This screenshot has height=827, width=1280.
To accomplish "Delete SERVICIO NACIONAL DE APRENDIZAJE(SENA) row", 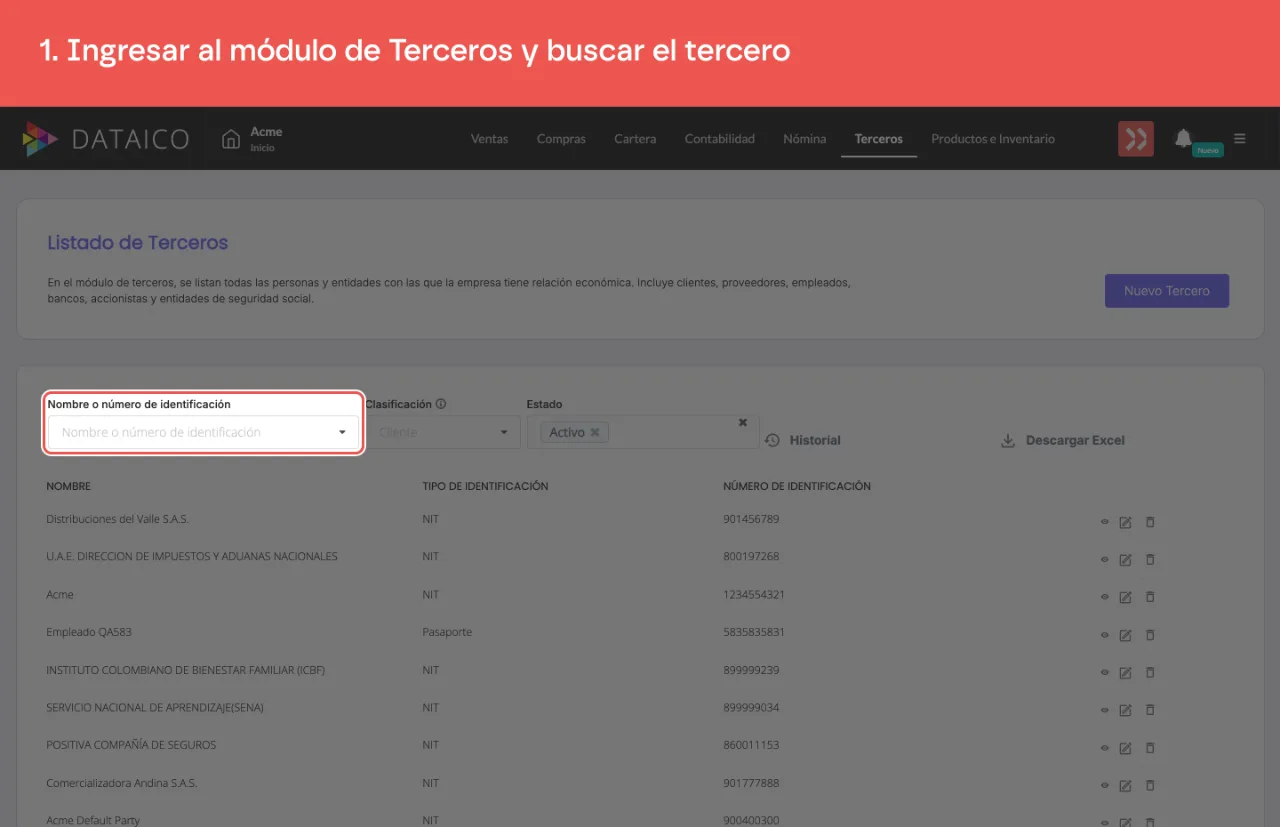I will (1150, 710).
